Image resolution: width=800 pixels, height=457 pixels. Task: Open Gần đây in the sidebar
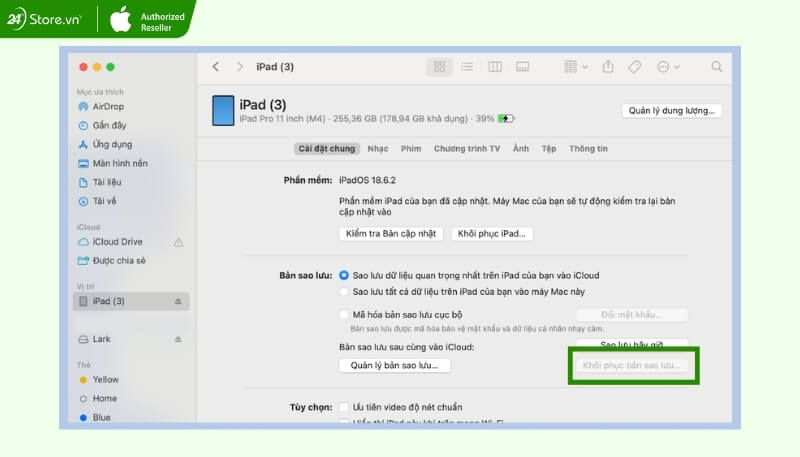pos(109,125)
